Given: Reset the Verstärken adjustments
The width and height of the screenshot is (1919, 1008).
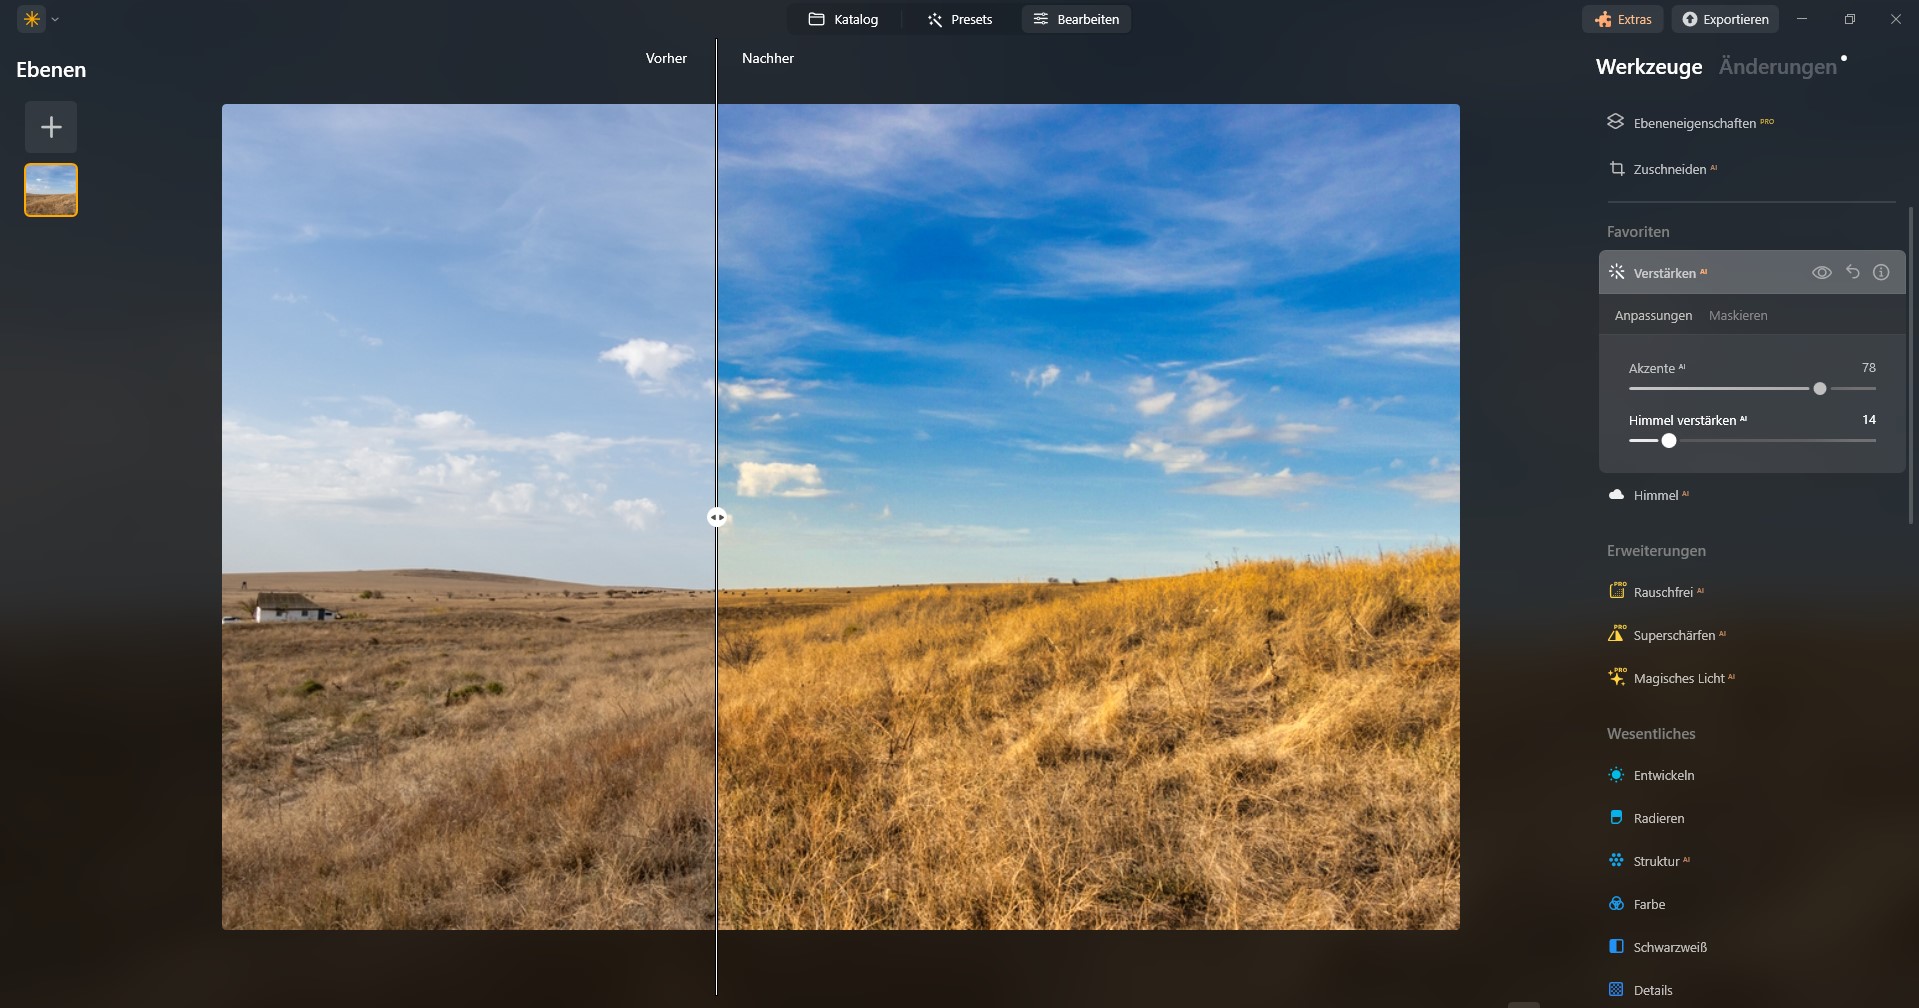Looking at the screenshot, I should (1853, 271).
